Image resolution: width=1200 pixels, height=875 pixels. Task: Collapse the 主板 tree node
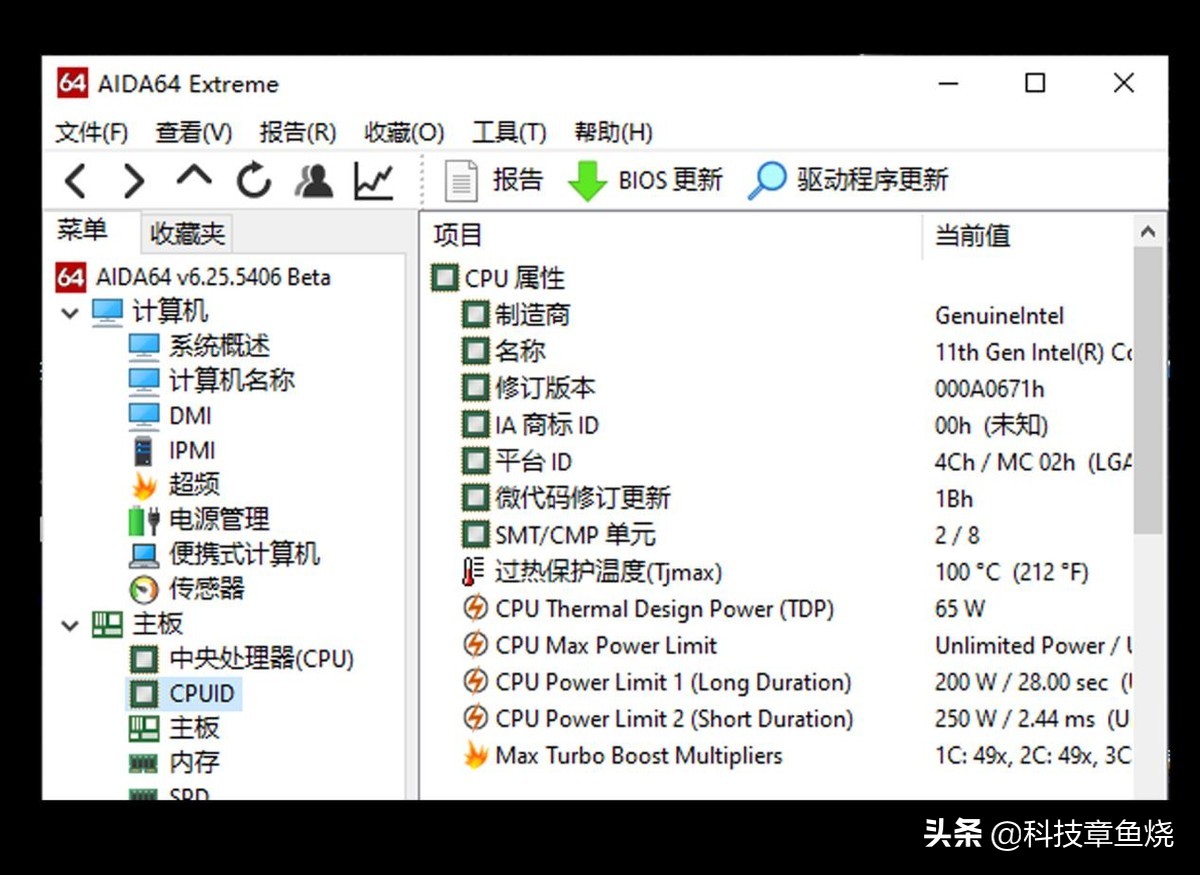[68, 625]
